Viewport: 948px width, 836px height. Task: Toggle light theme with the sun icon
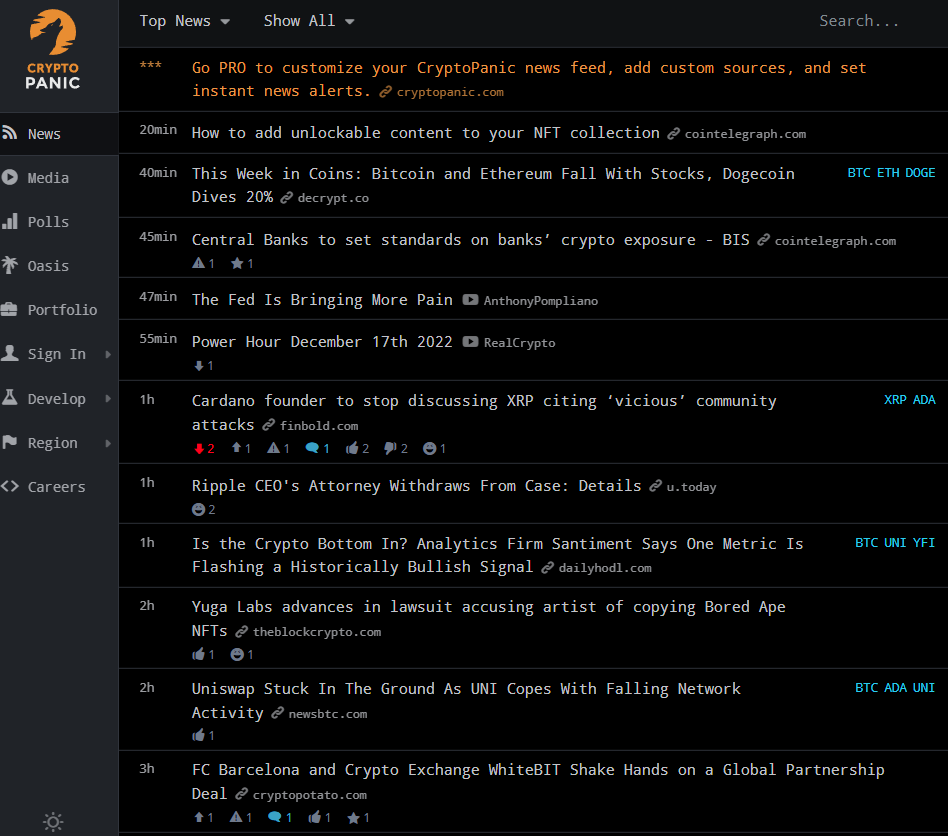[53, 821]
